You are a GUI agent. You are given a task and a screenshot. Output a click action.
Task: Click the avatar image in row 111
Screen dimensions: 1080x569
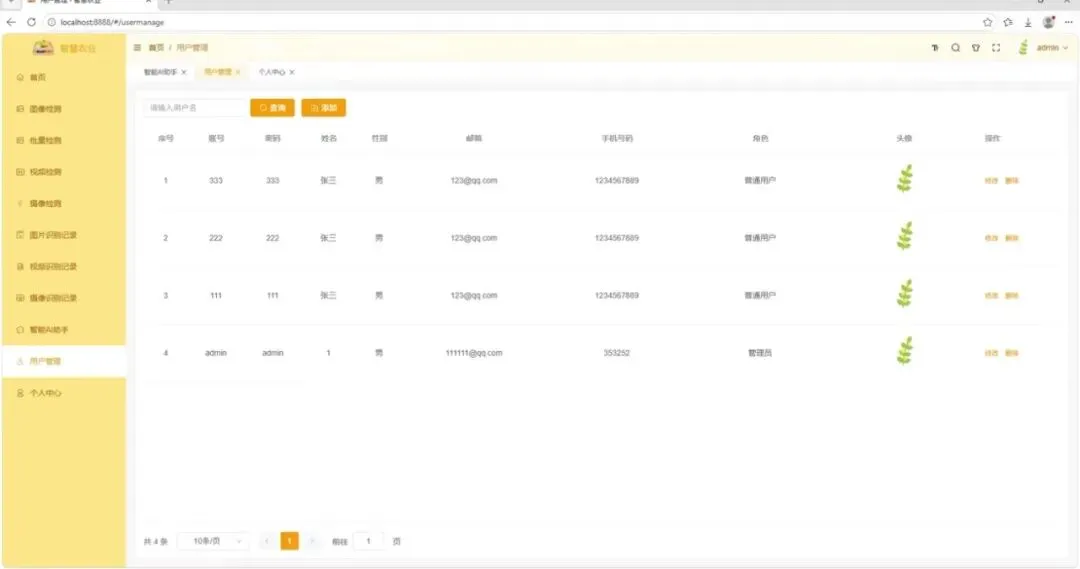(904, 294)
